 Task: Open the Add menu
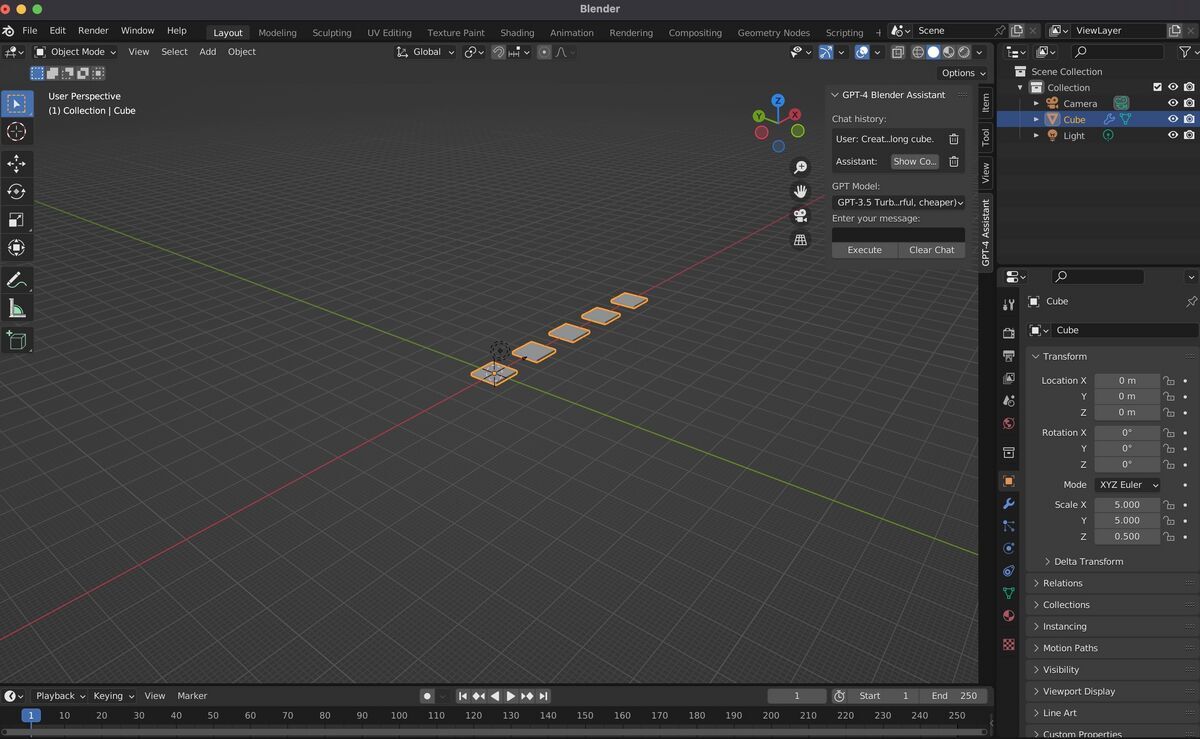click(207, 51)
